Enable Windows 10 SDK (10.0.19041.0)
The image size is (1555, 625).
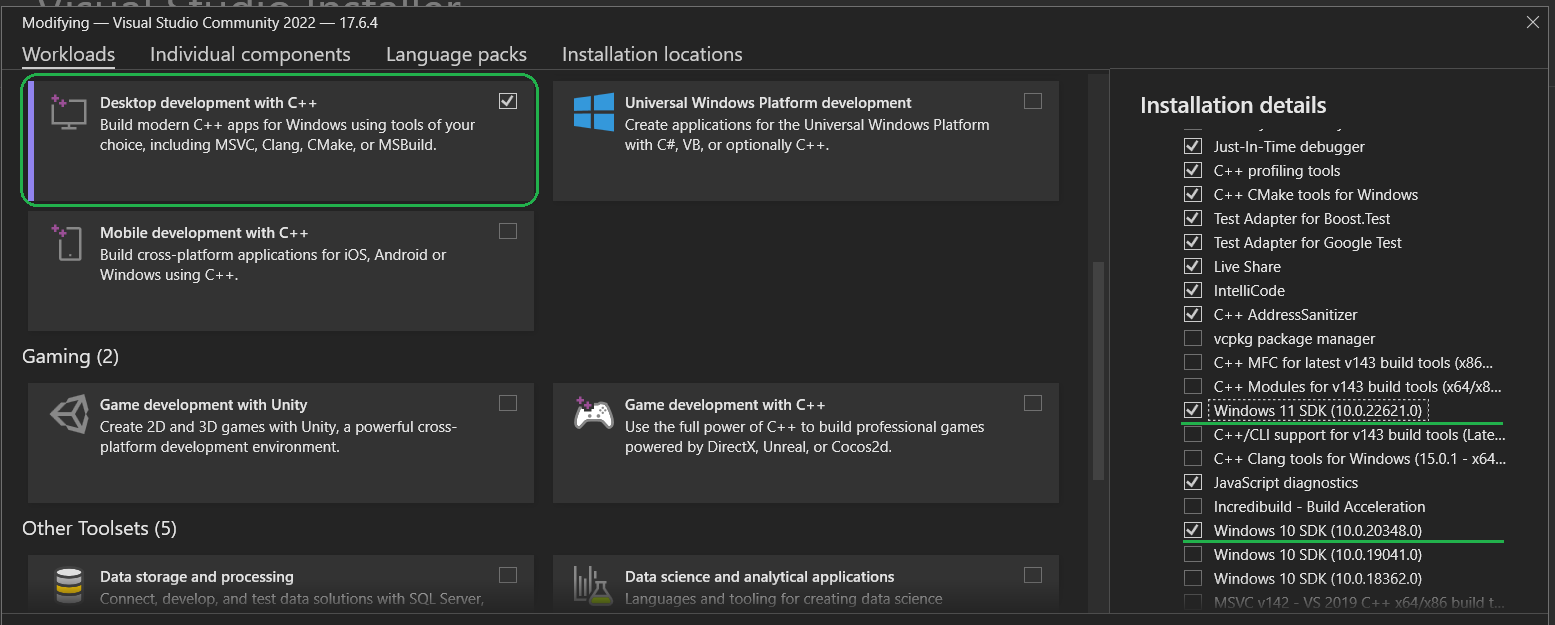click(x=1192, y=554)
